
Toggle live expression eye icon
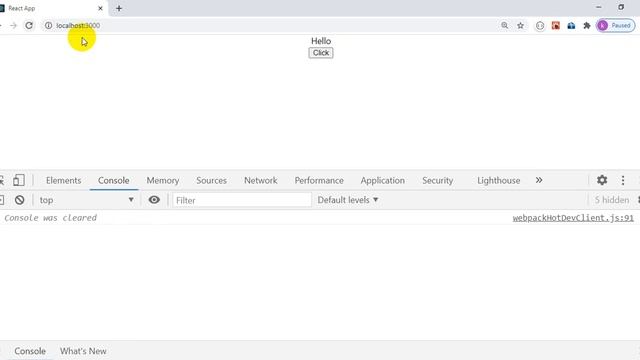coord(154,200)
